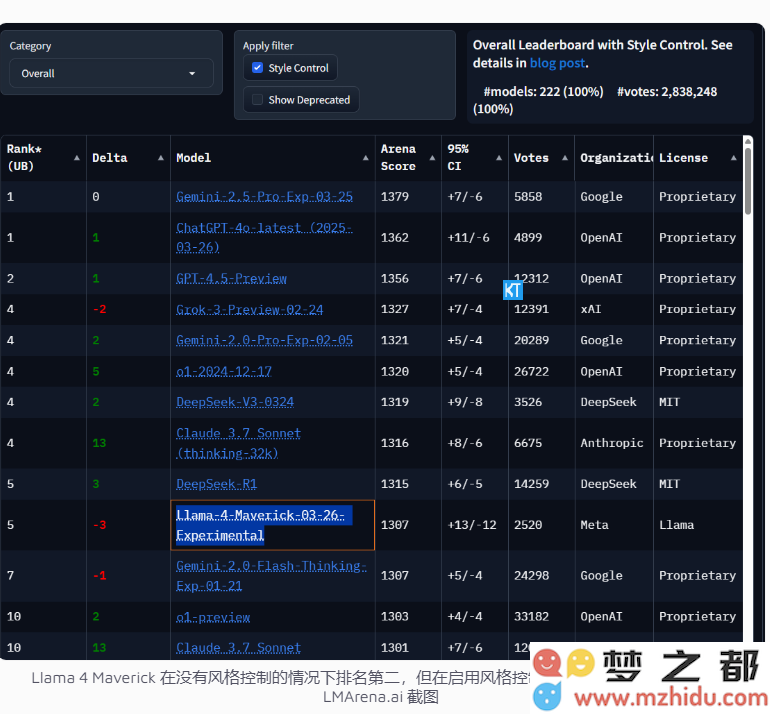Click the #models: 222 (100%) text
The image size is (770, 714).
pos(543,91)
